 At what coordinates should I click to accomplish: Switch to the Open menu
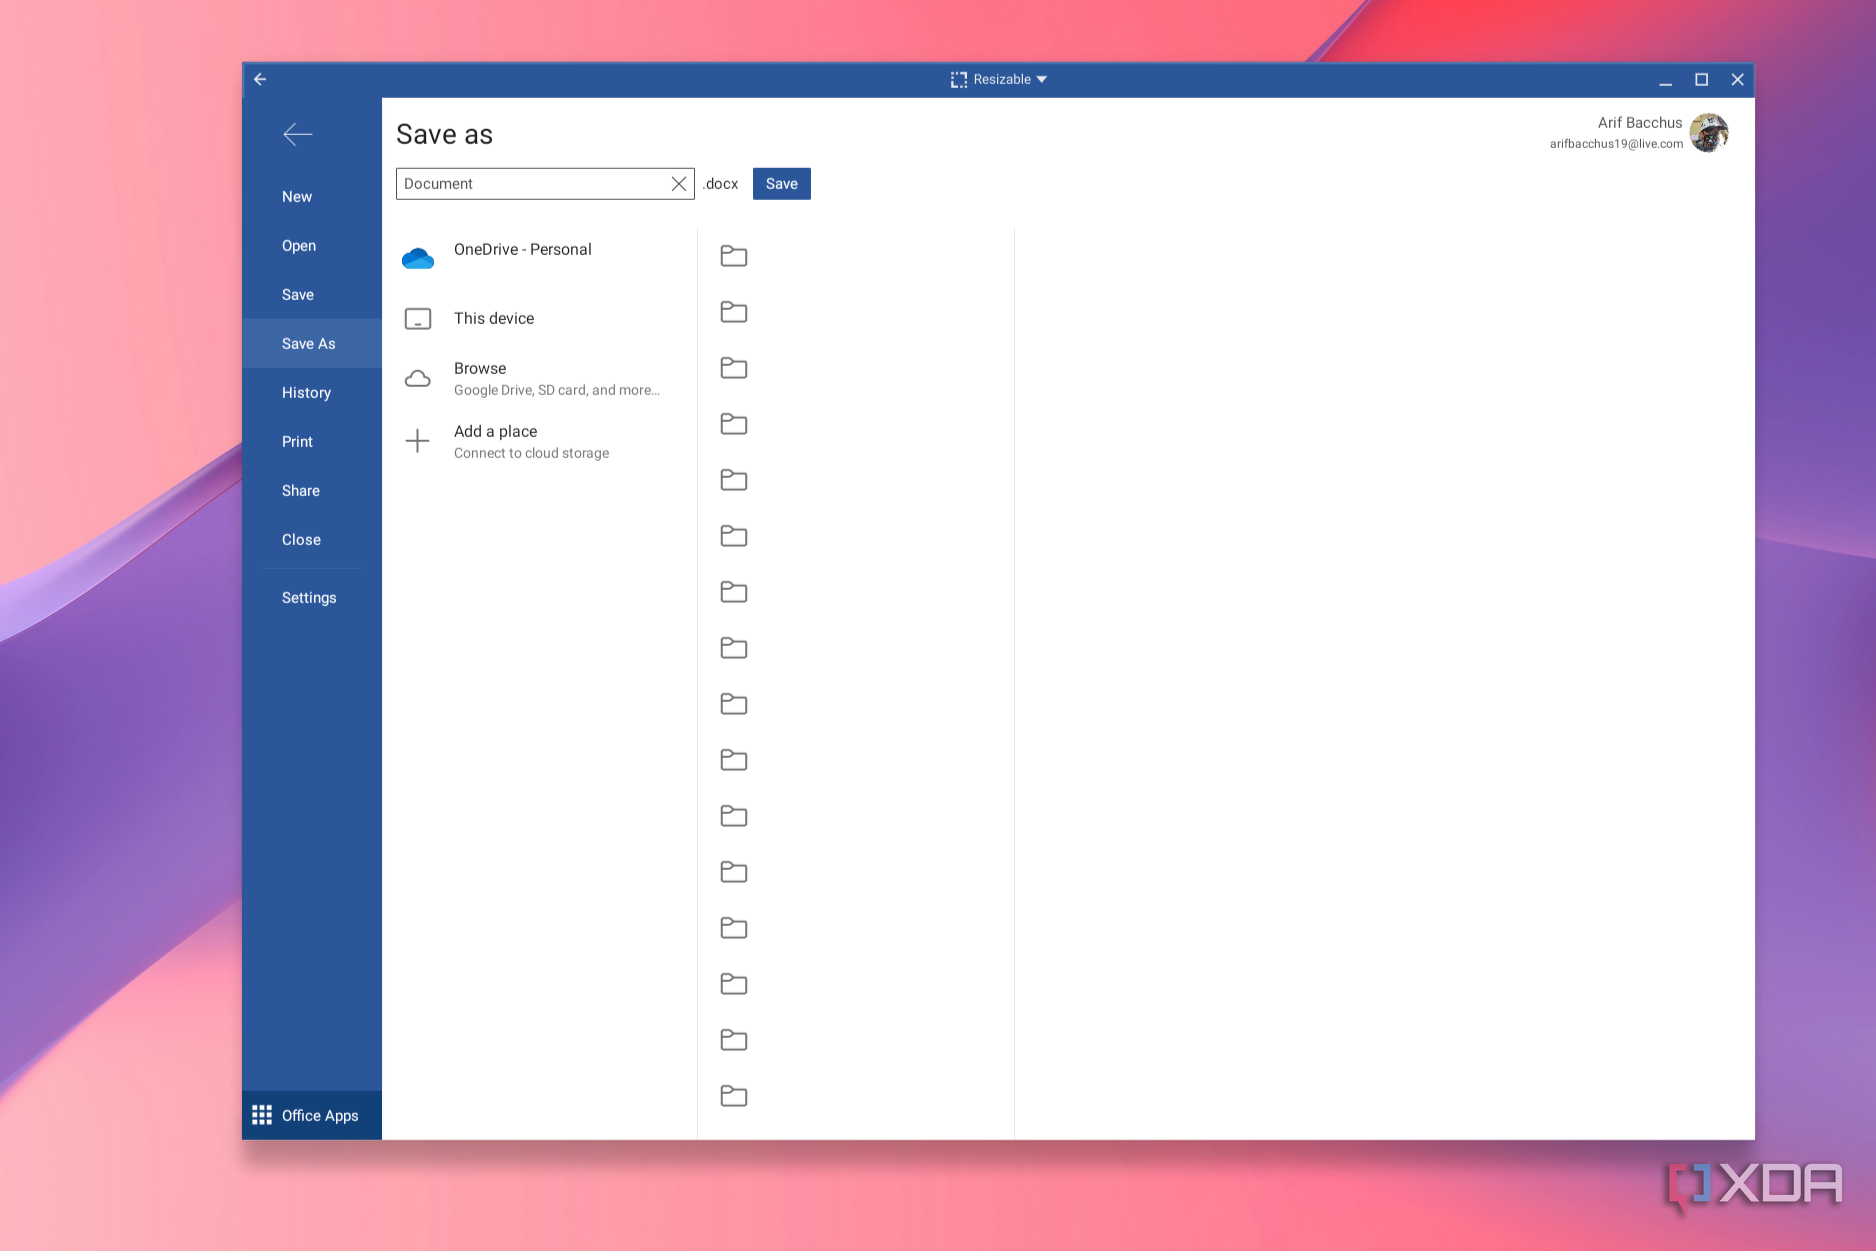click(298, 245)
